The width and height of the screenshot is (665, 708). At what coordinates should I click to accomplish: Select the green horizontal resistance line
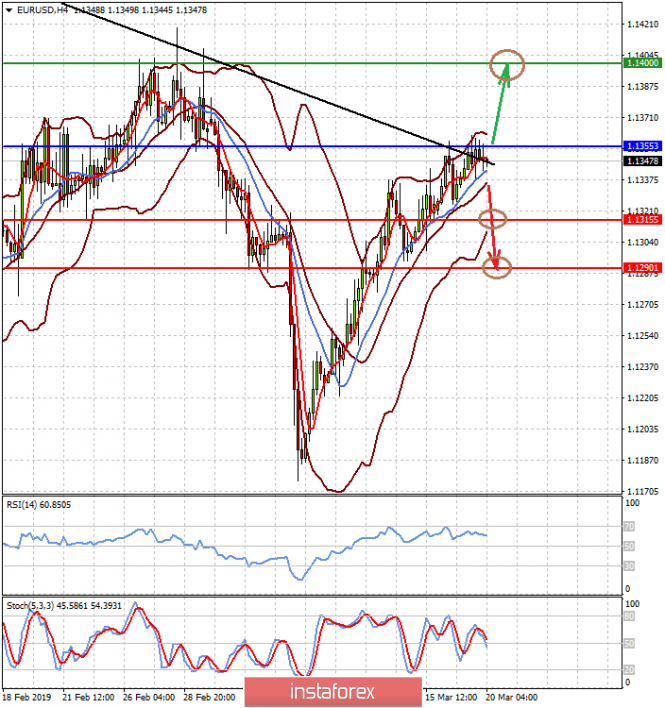click(312, 63)
